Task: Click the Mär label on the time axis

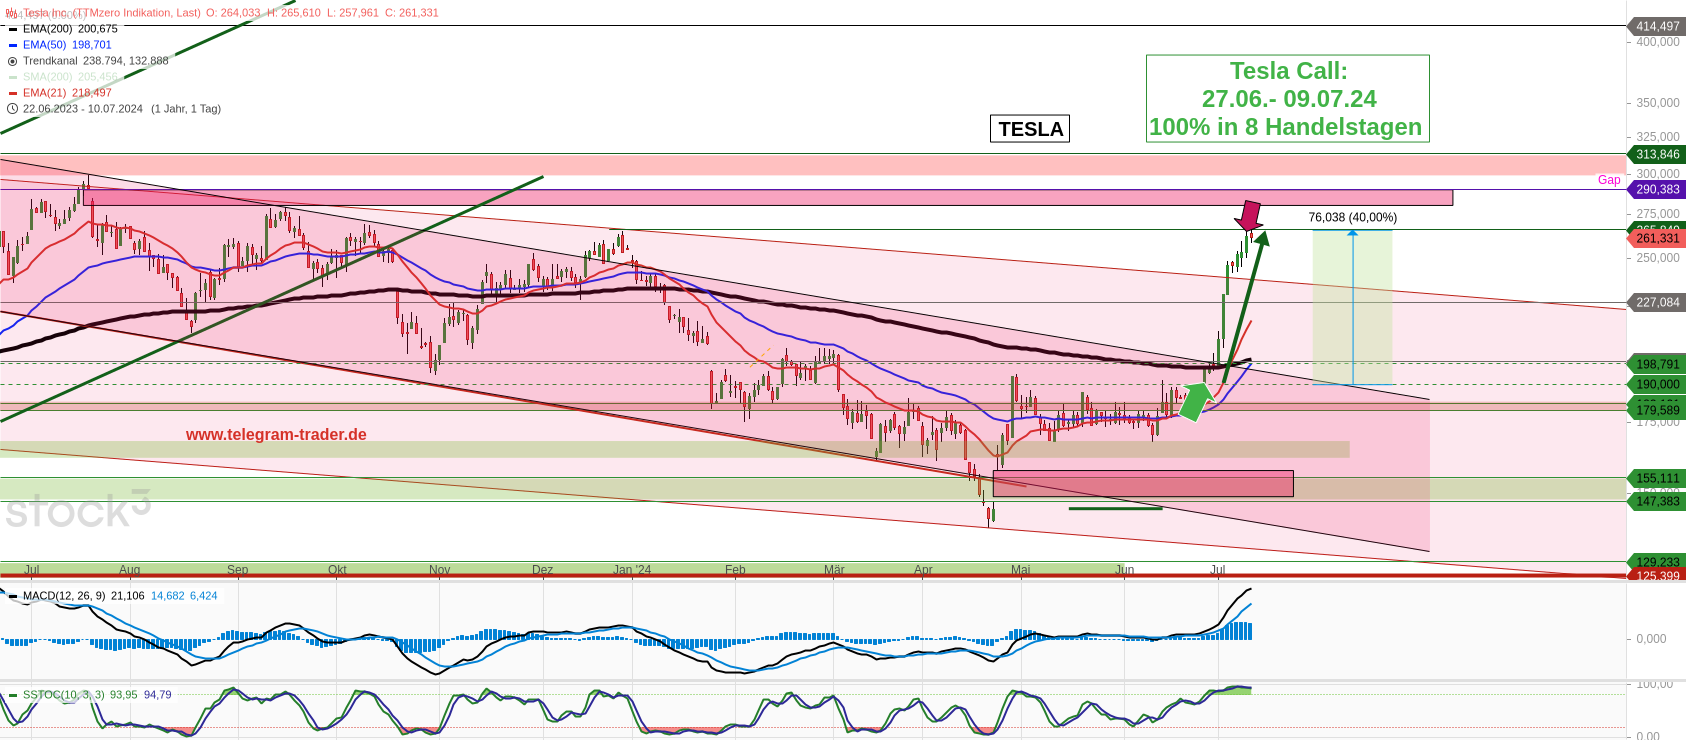Action: coord(834,570)
